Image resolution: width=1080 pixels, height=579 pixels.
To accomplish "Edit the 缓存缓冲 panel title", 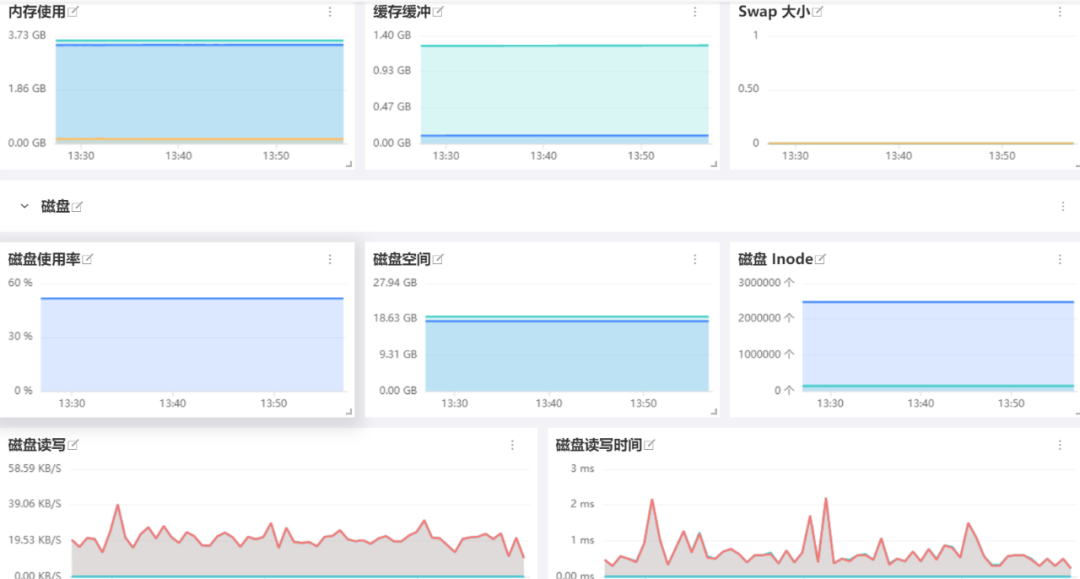I will (438, 12).
